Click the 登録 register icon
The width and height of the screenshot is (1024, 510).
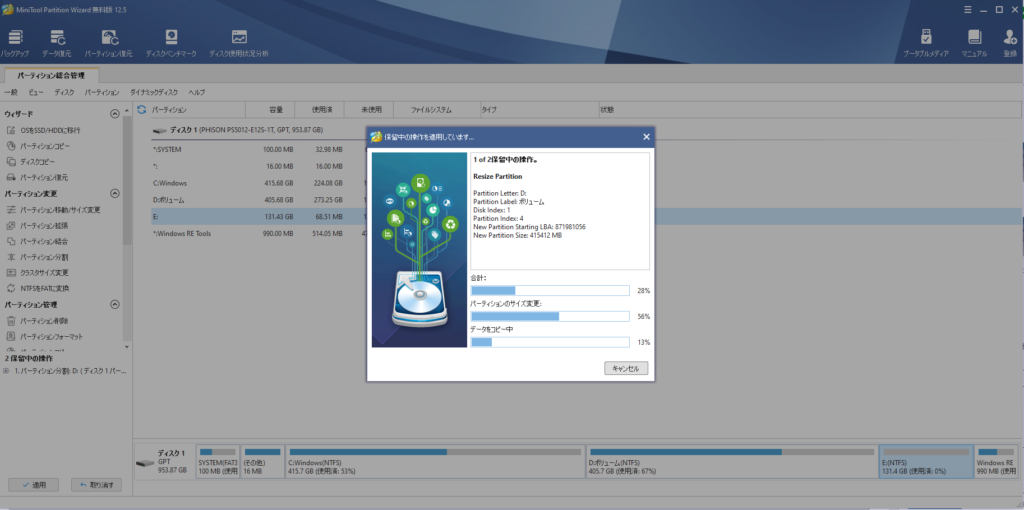[1010, 43]
